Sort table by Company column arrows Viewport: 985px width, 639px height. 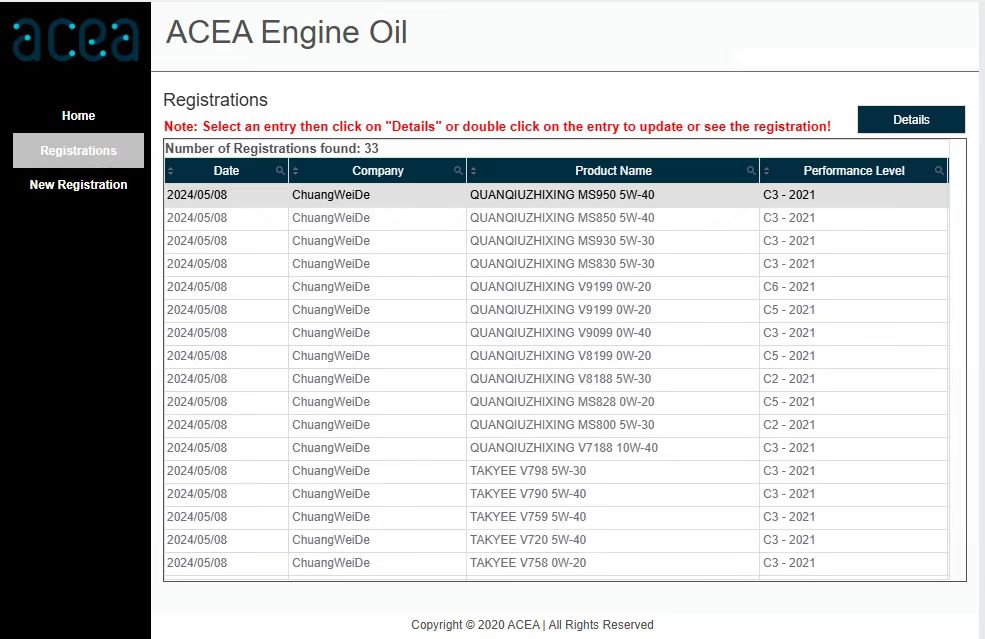(x=295, y=171)
